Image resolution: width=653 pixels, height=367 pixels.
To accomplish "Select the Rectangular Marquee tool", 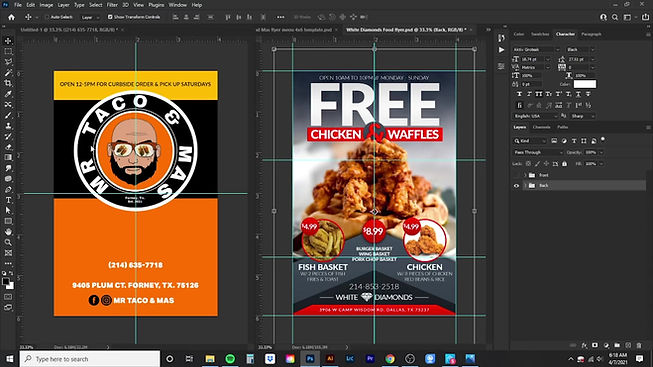I will pyautogui.click(x=8, y=52).
